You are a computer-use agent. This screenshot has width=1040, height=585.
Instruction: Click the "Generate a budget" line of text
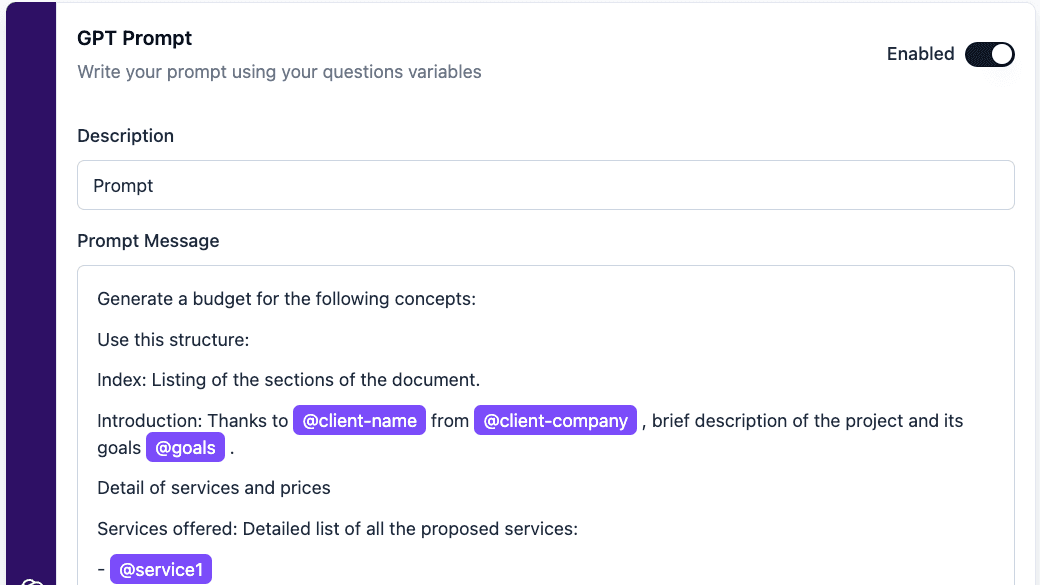[x=287, y=298]
